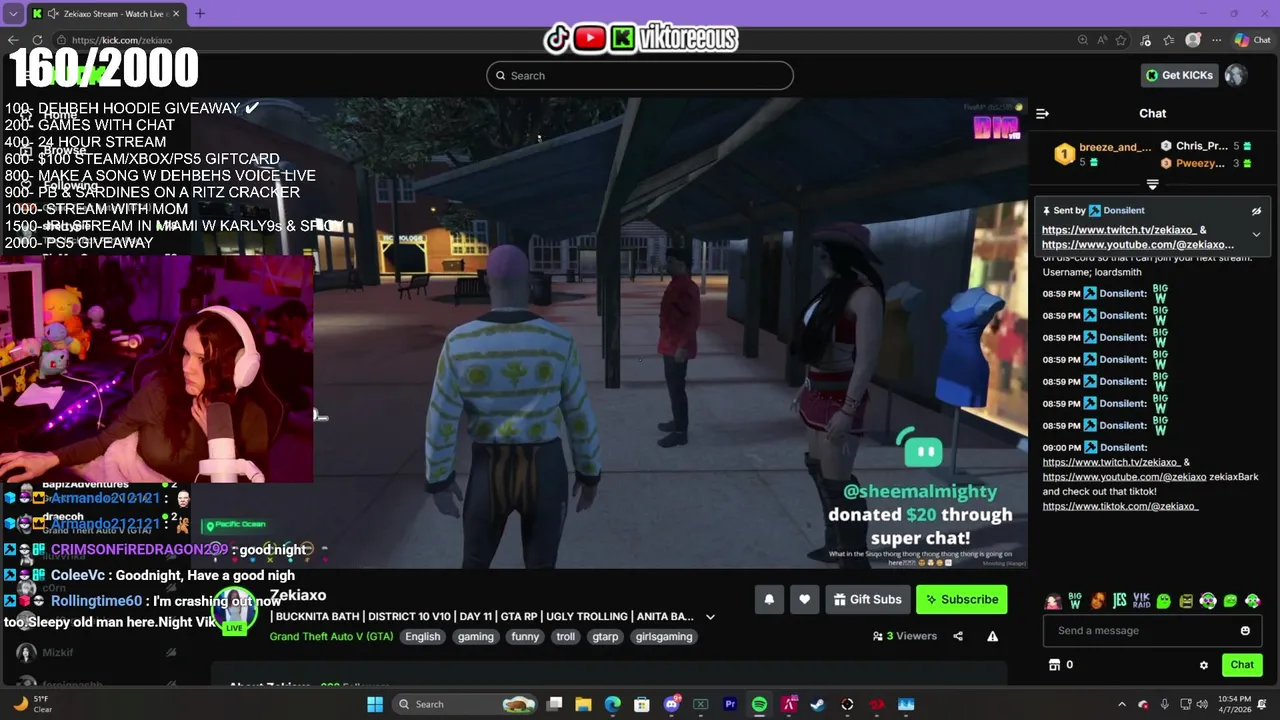The width and height of the screenshot is (1280, 720).
Task: Open the Grand Theft Auto V category link
Action: (331, 636)
